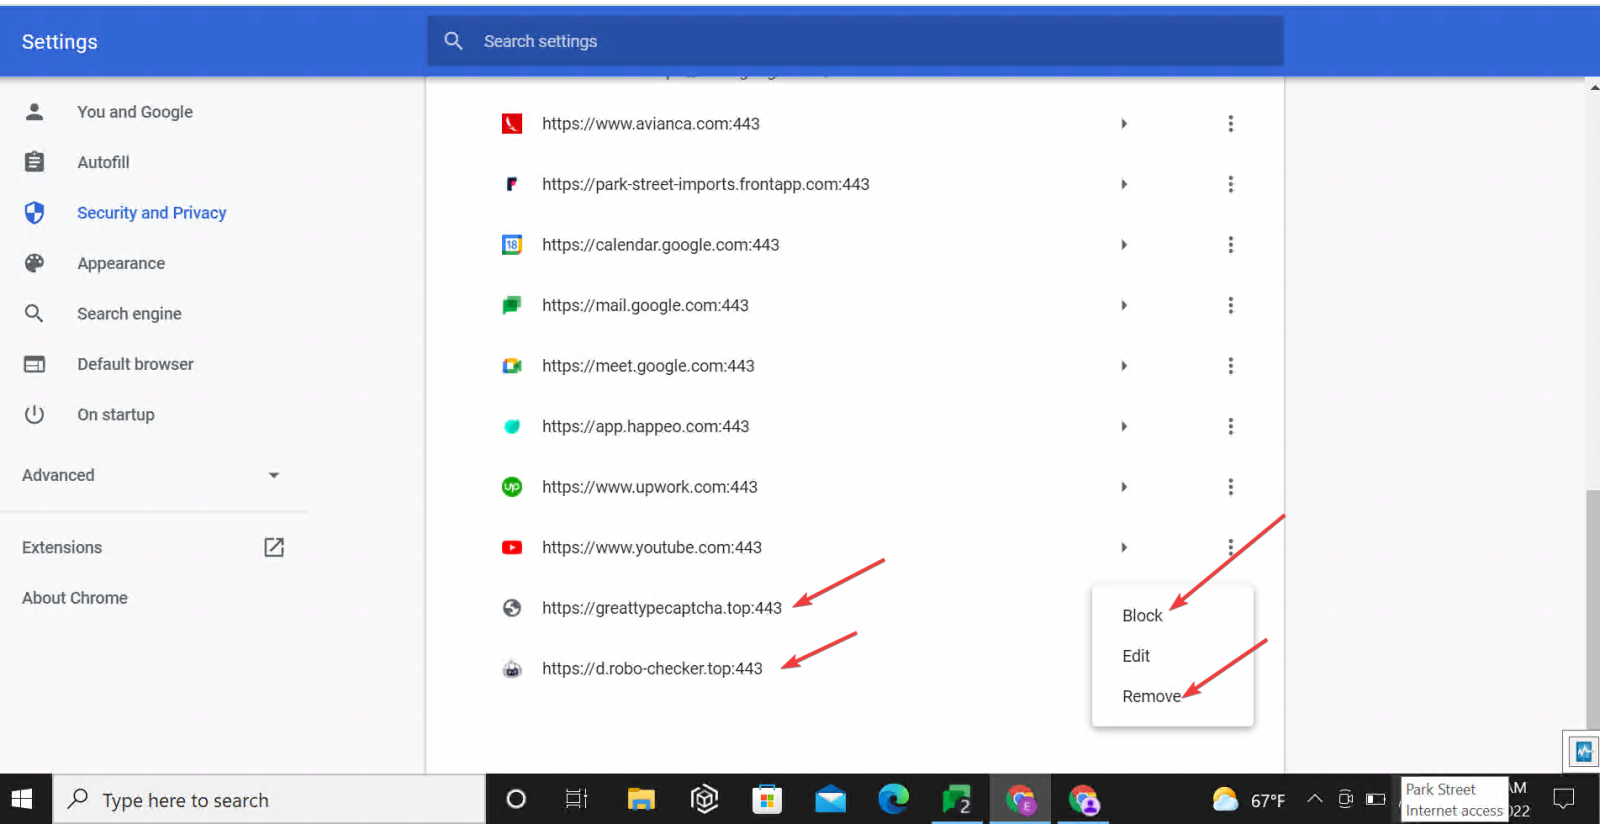Open more actions for calendar.google.com

click(1231, 245)
